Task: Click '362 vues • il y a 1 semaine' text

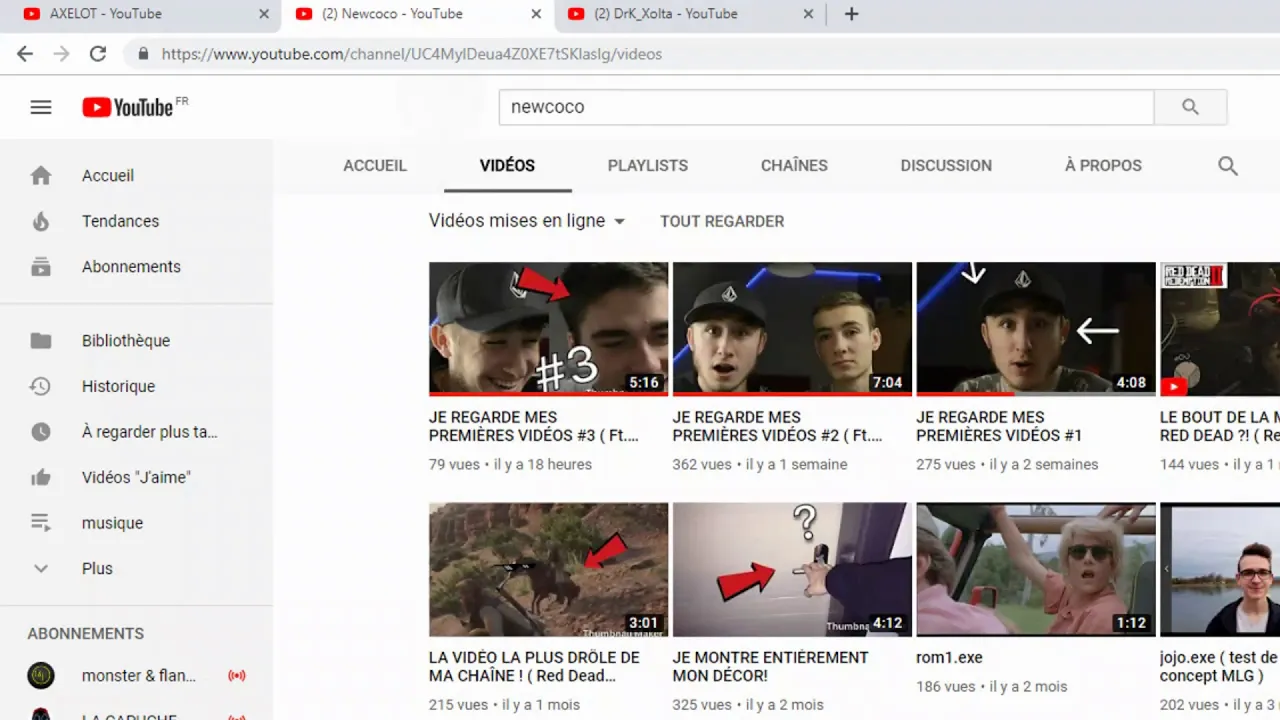Action: 760,465
